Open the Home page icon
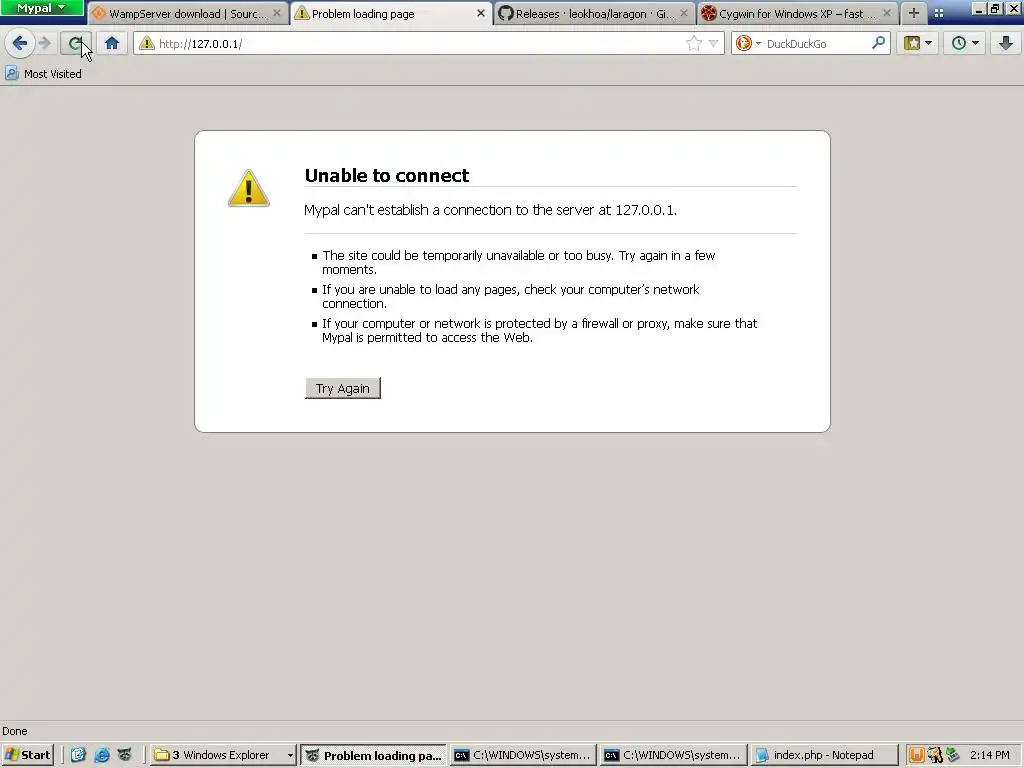The width and height of the screenshot is (1024, 768). click(x=112, y=44)
